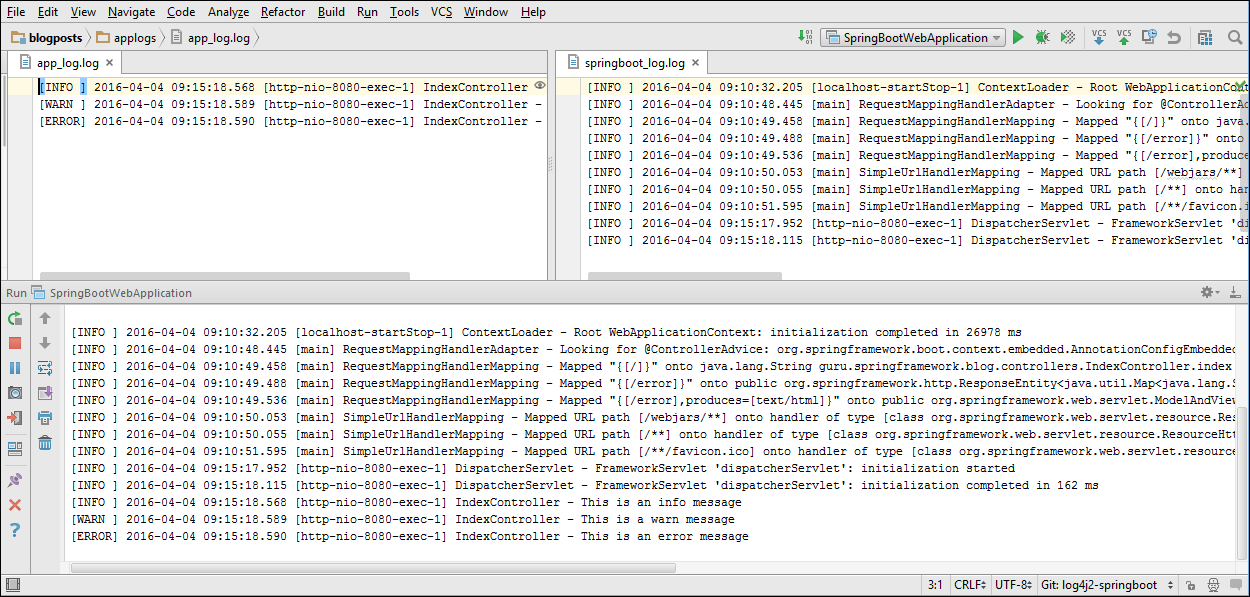This screenshot has width=1250, height=597.
Task: Click Restore Layout icon in Run panel
Action: click(15, 449)
